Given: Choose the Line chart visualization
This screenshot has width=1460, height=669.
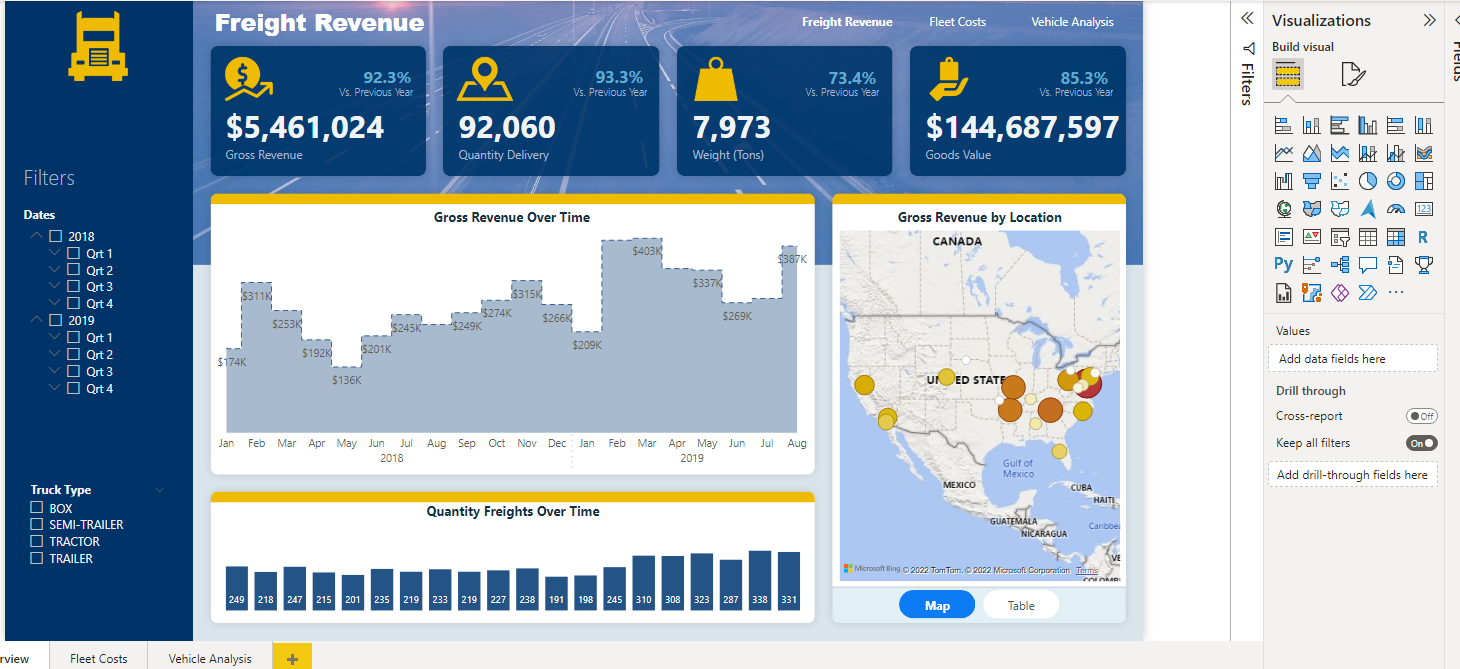Looking at the screenshot, I should [x=1283, y=152].
